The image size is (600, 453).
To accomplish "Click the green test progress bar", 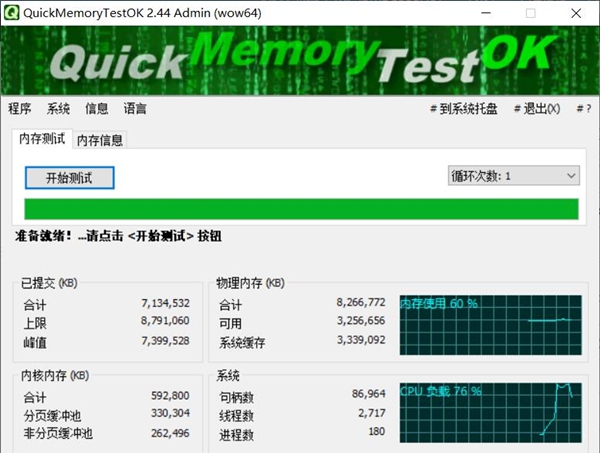I will 301,209.
